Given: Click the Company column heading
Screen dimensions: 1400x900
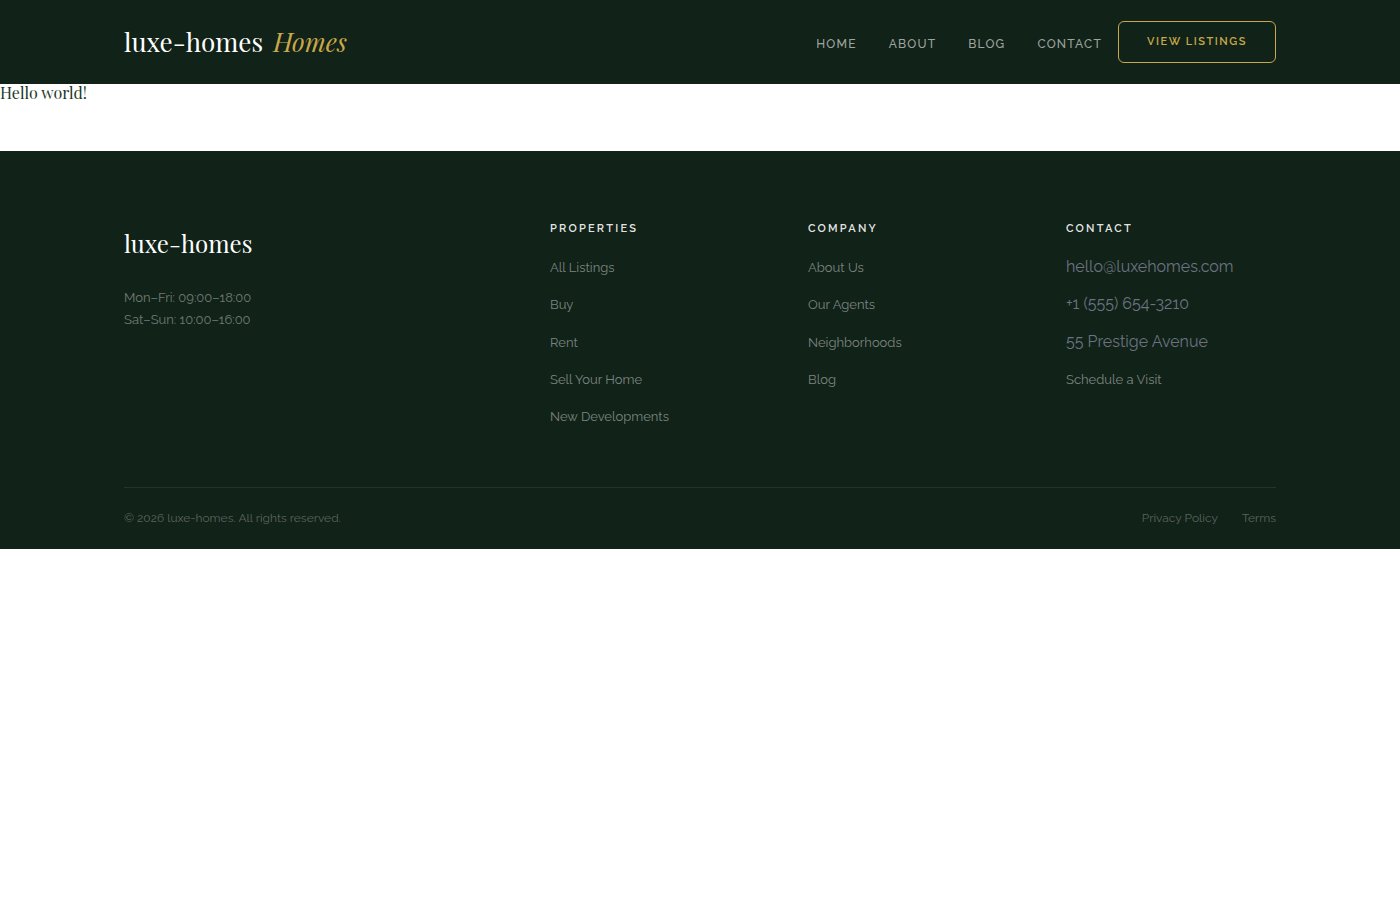Looking at the screenshot, I should tap(842, 228).
